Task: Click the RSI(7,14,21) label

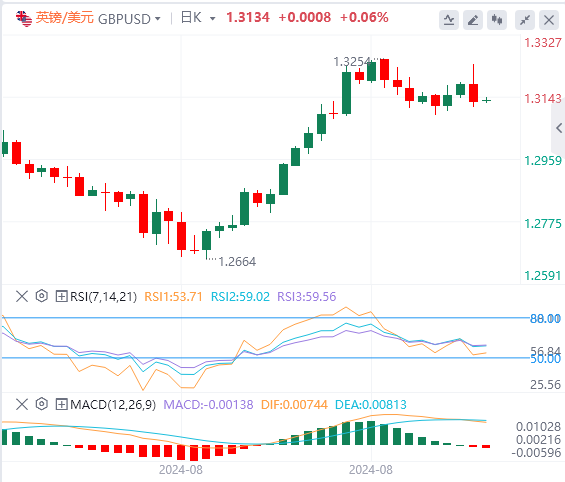Action: (103, 296)
